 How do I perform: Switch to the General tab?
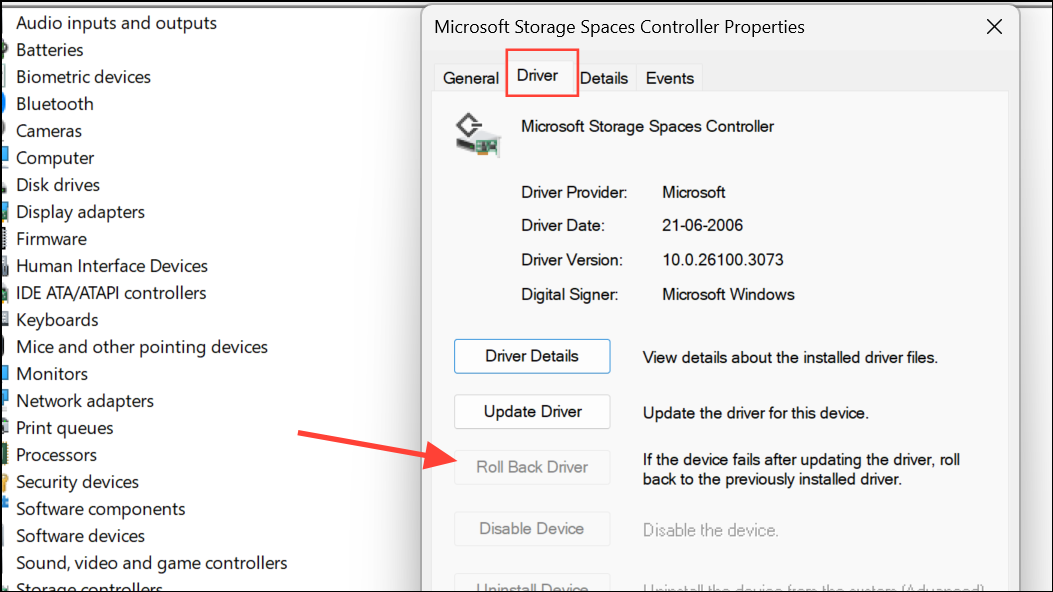(470, 78)
